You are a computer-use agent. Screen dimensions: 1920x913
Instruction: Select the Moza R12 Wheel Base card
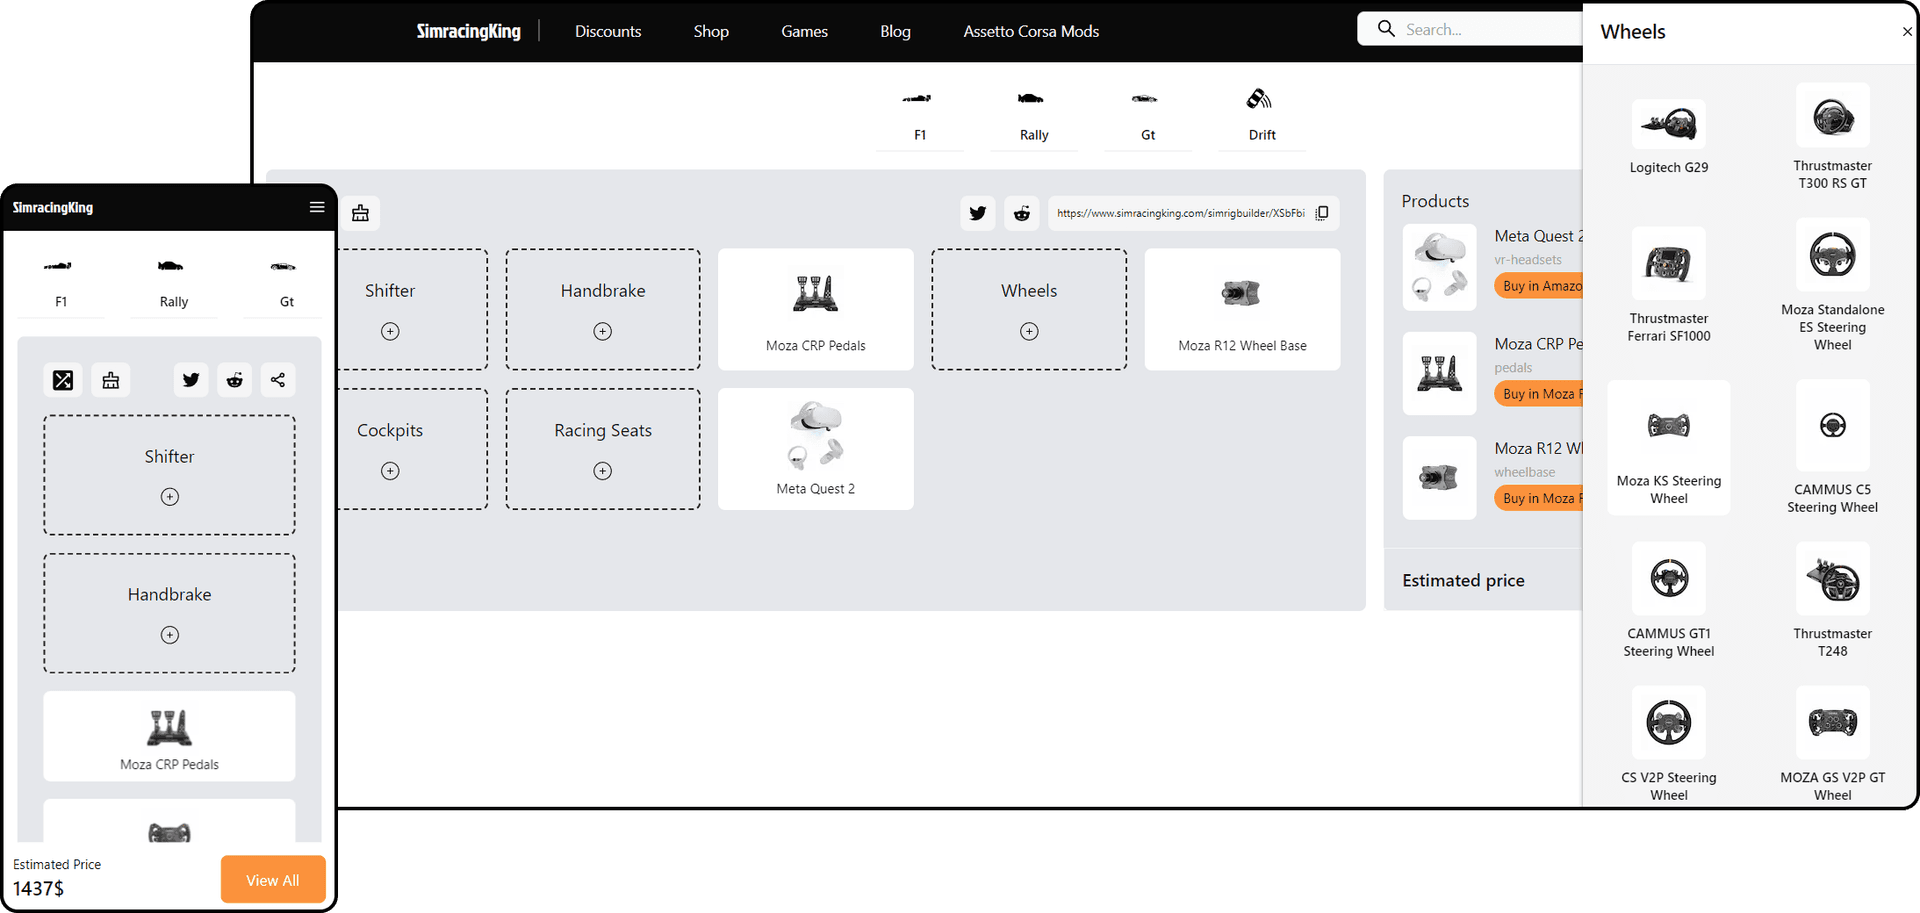(1242, 309)
